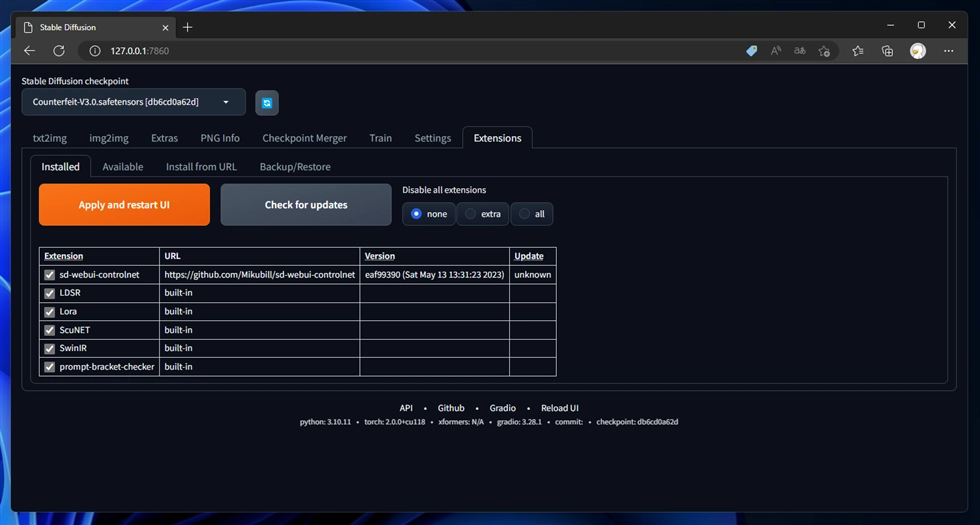The height and width of the screenshot is (525, 980).
Task: Toggle the Lora extension checkbox
Action: click(49, 311)
